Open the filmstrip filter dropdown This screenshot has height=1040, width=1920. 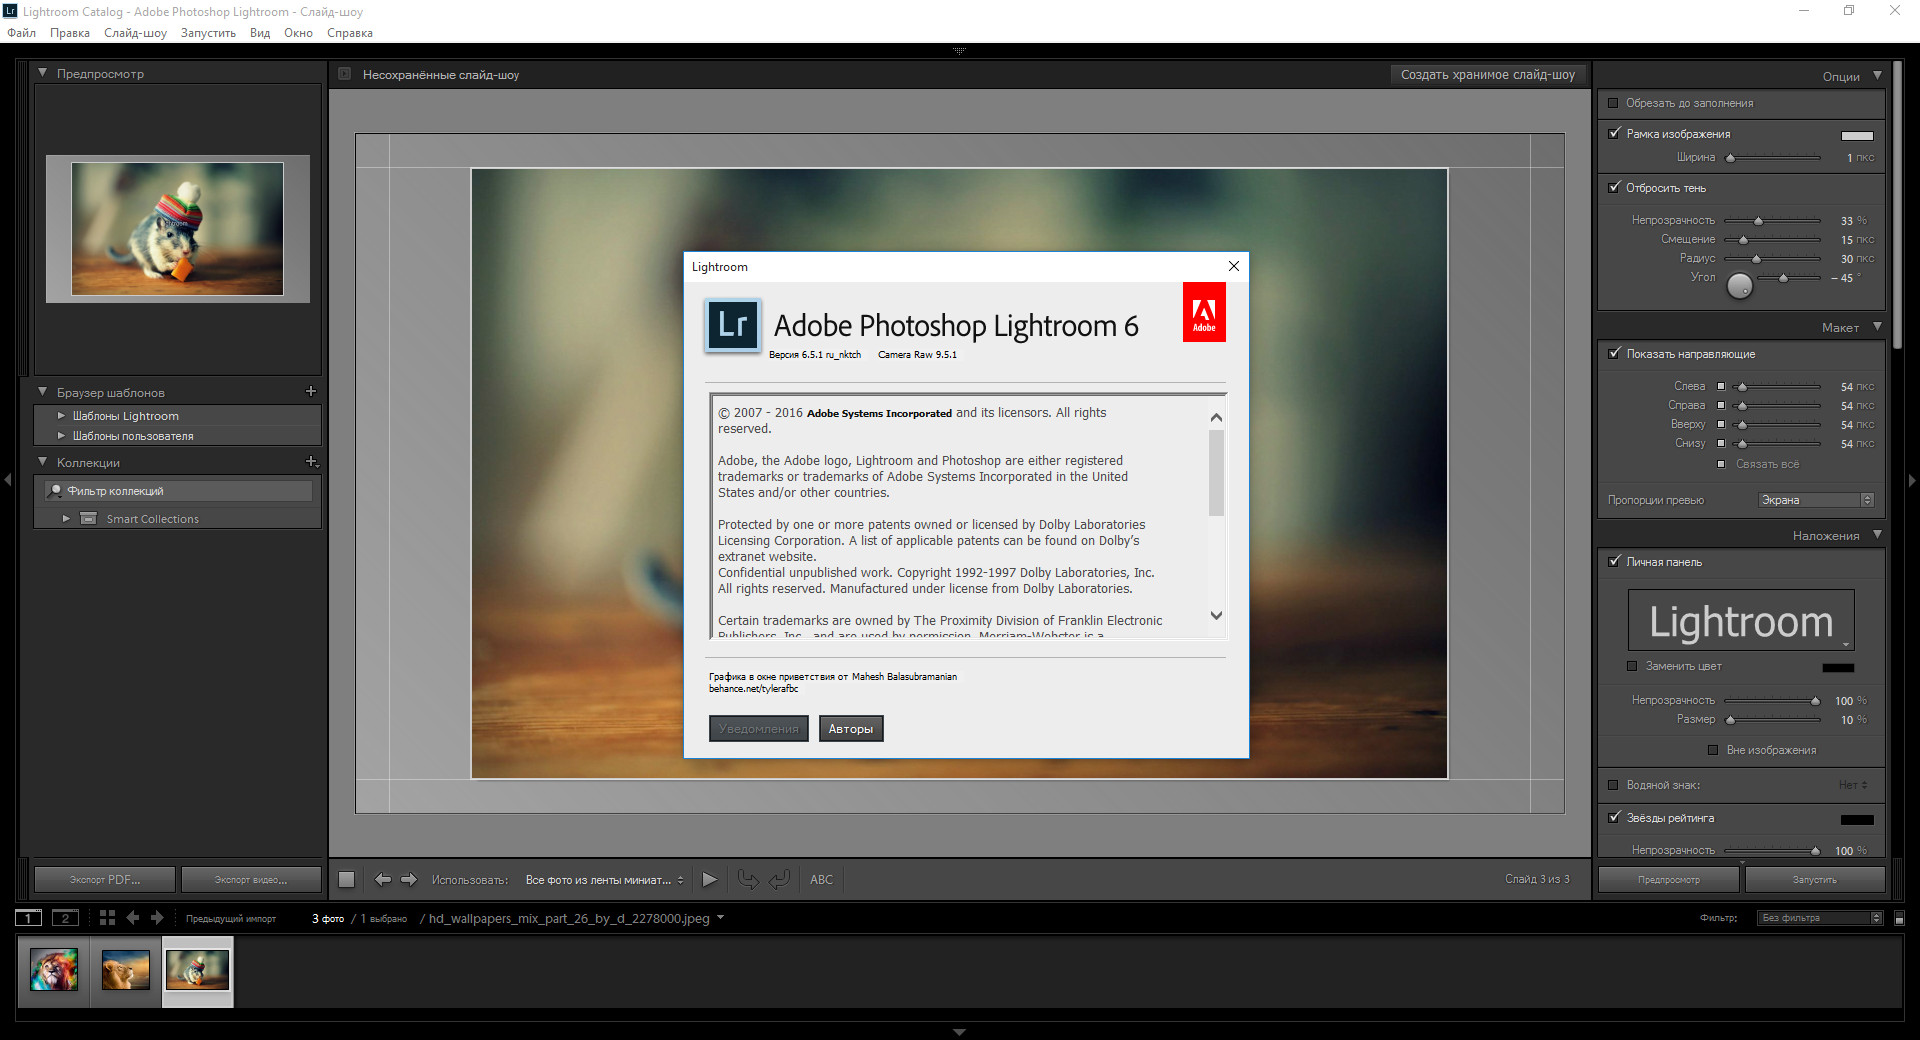(x=1820, y=918)
